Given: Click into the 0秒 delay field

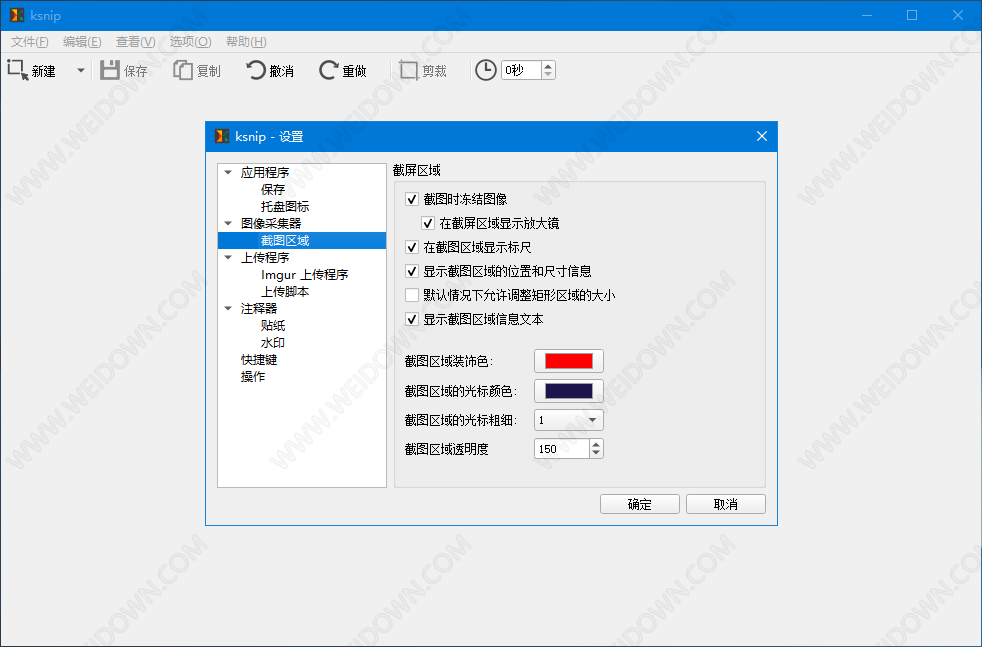Looking at the screenshot, I should point(521,70).
